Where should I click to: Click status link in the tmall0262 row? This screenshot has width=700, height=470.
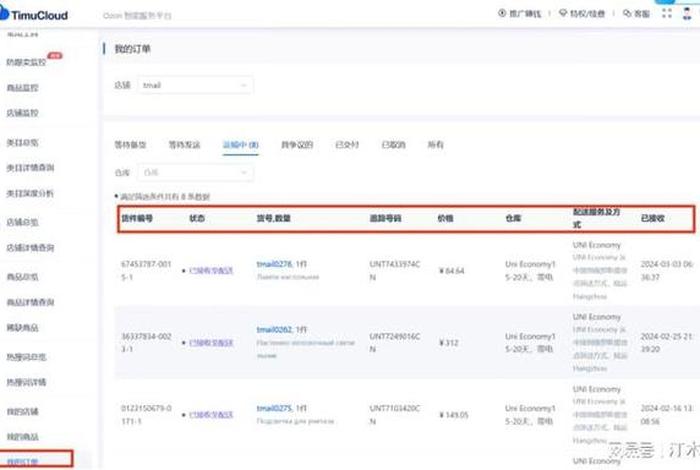(x=211, y=343)
